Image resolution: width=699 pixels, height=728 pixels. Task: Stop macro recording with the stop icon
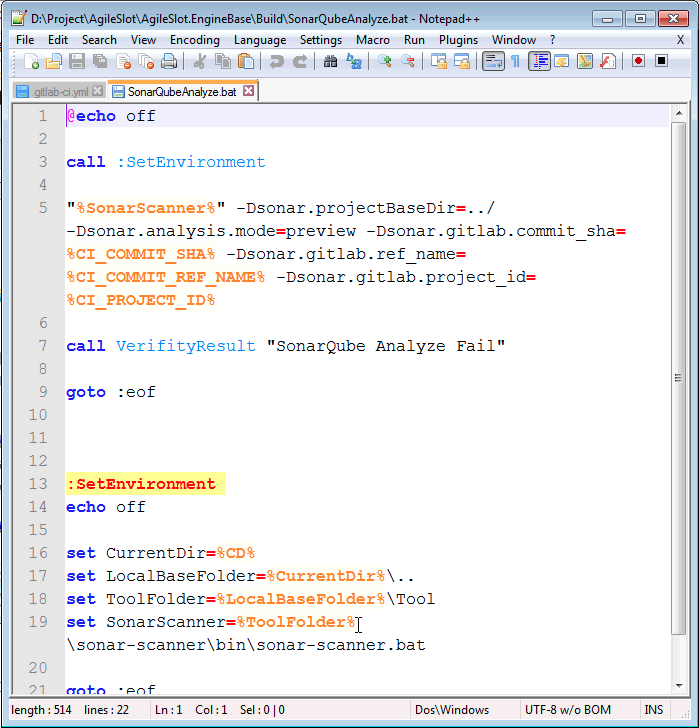point(662,61)
